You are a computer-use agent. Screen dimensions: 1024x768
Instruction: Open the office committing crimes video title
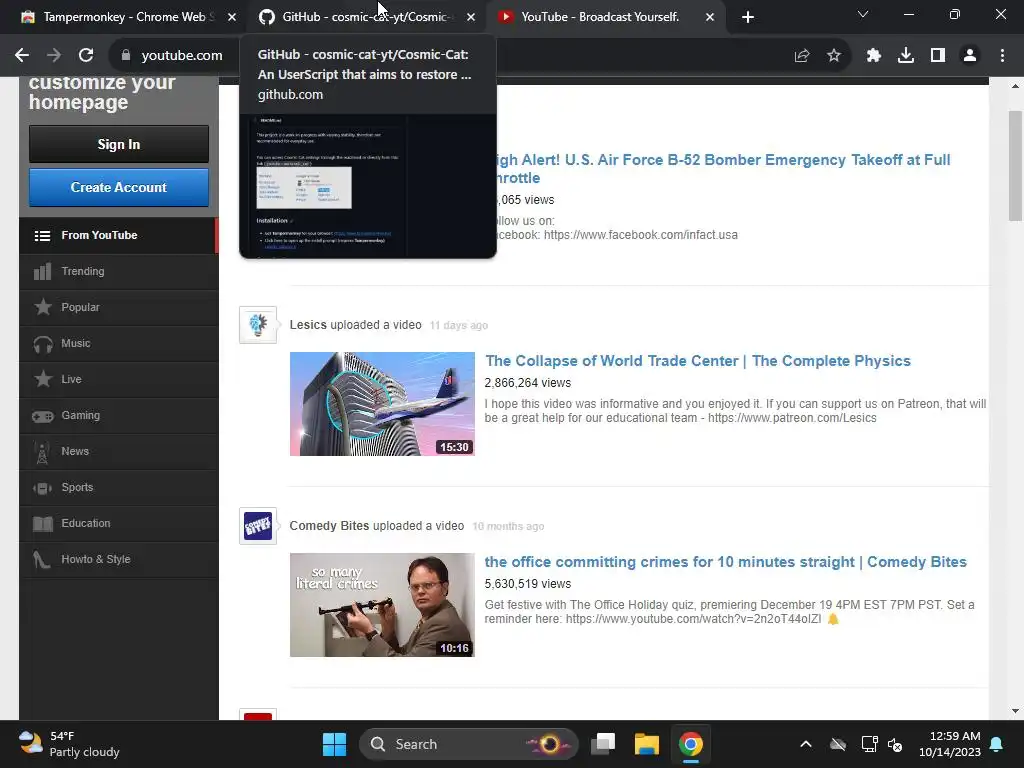point(726,562)
